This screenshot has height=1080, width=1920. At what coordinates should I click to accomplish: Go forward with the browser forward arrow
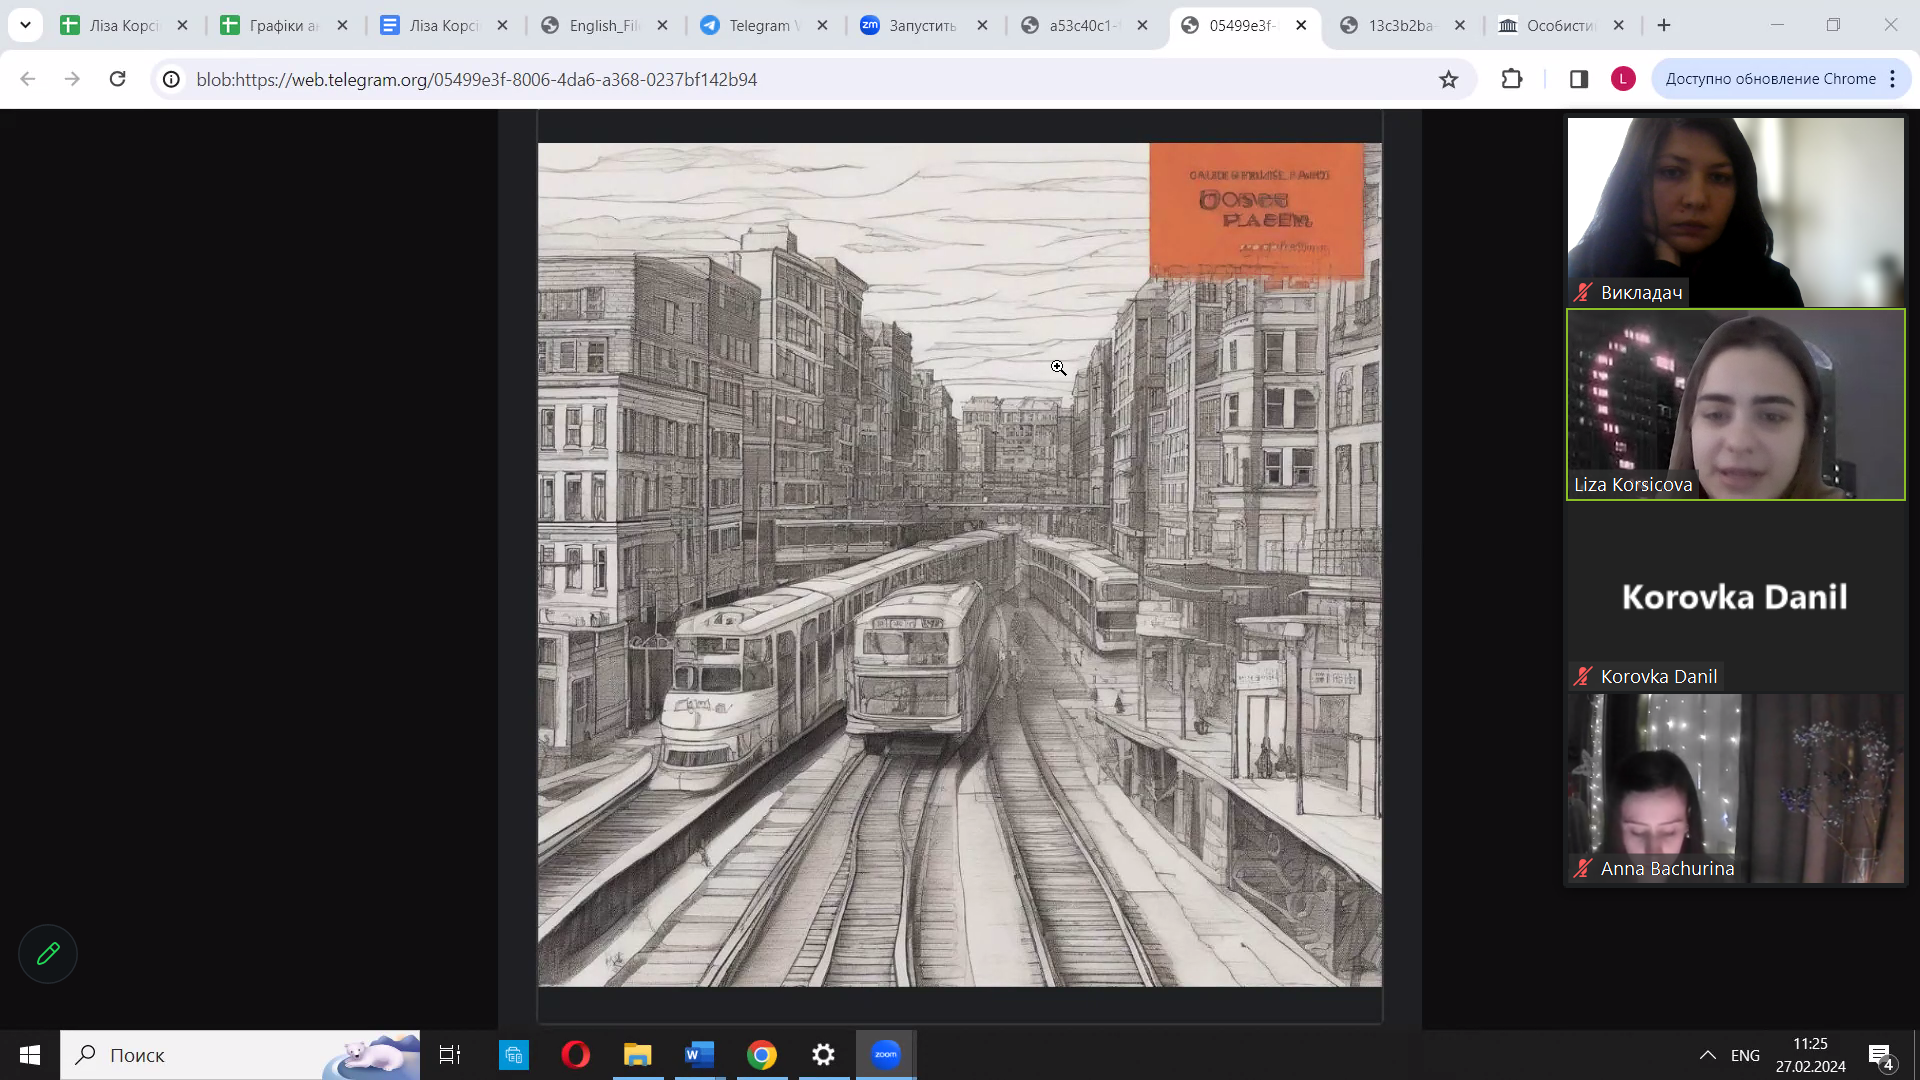pyautogui.click(x=72, y=79)
